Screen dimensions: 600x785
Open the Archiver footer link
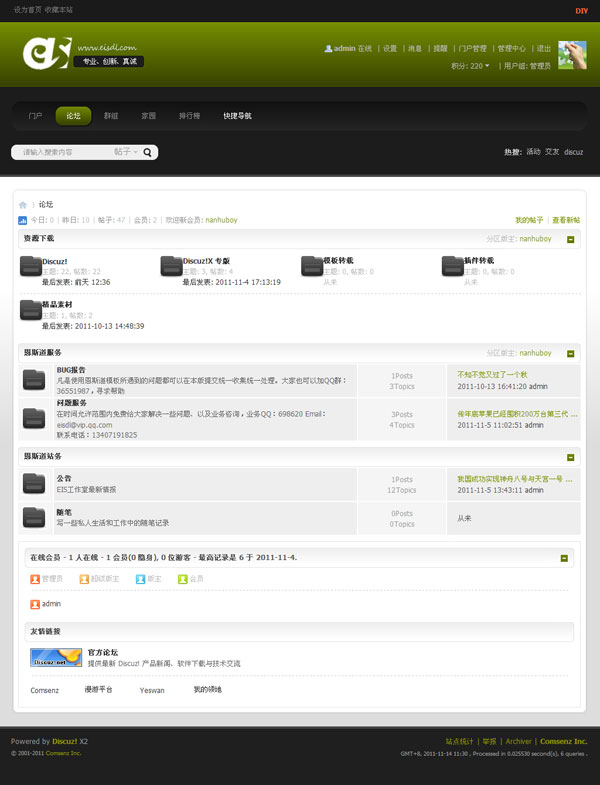[x=518, y=741]
